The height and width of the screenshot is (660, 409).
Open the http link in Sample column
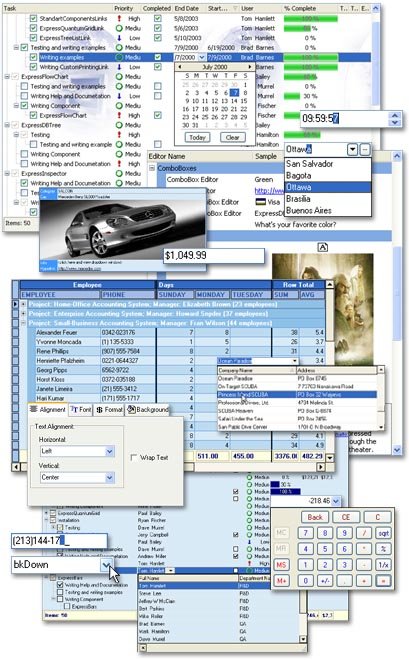(x=269, y=191)
